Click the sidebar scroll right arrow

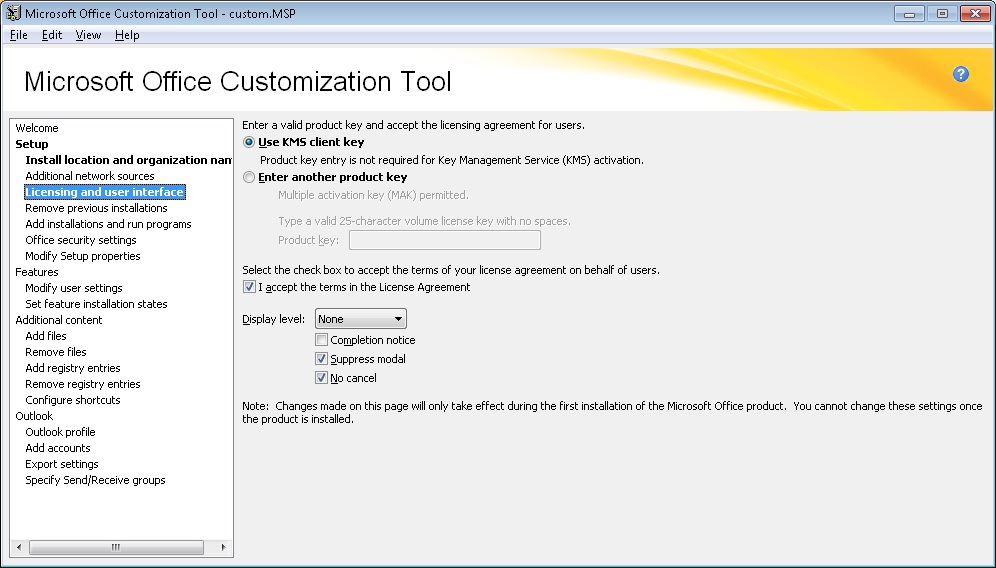[x=223, y=547]
